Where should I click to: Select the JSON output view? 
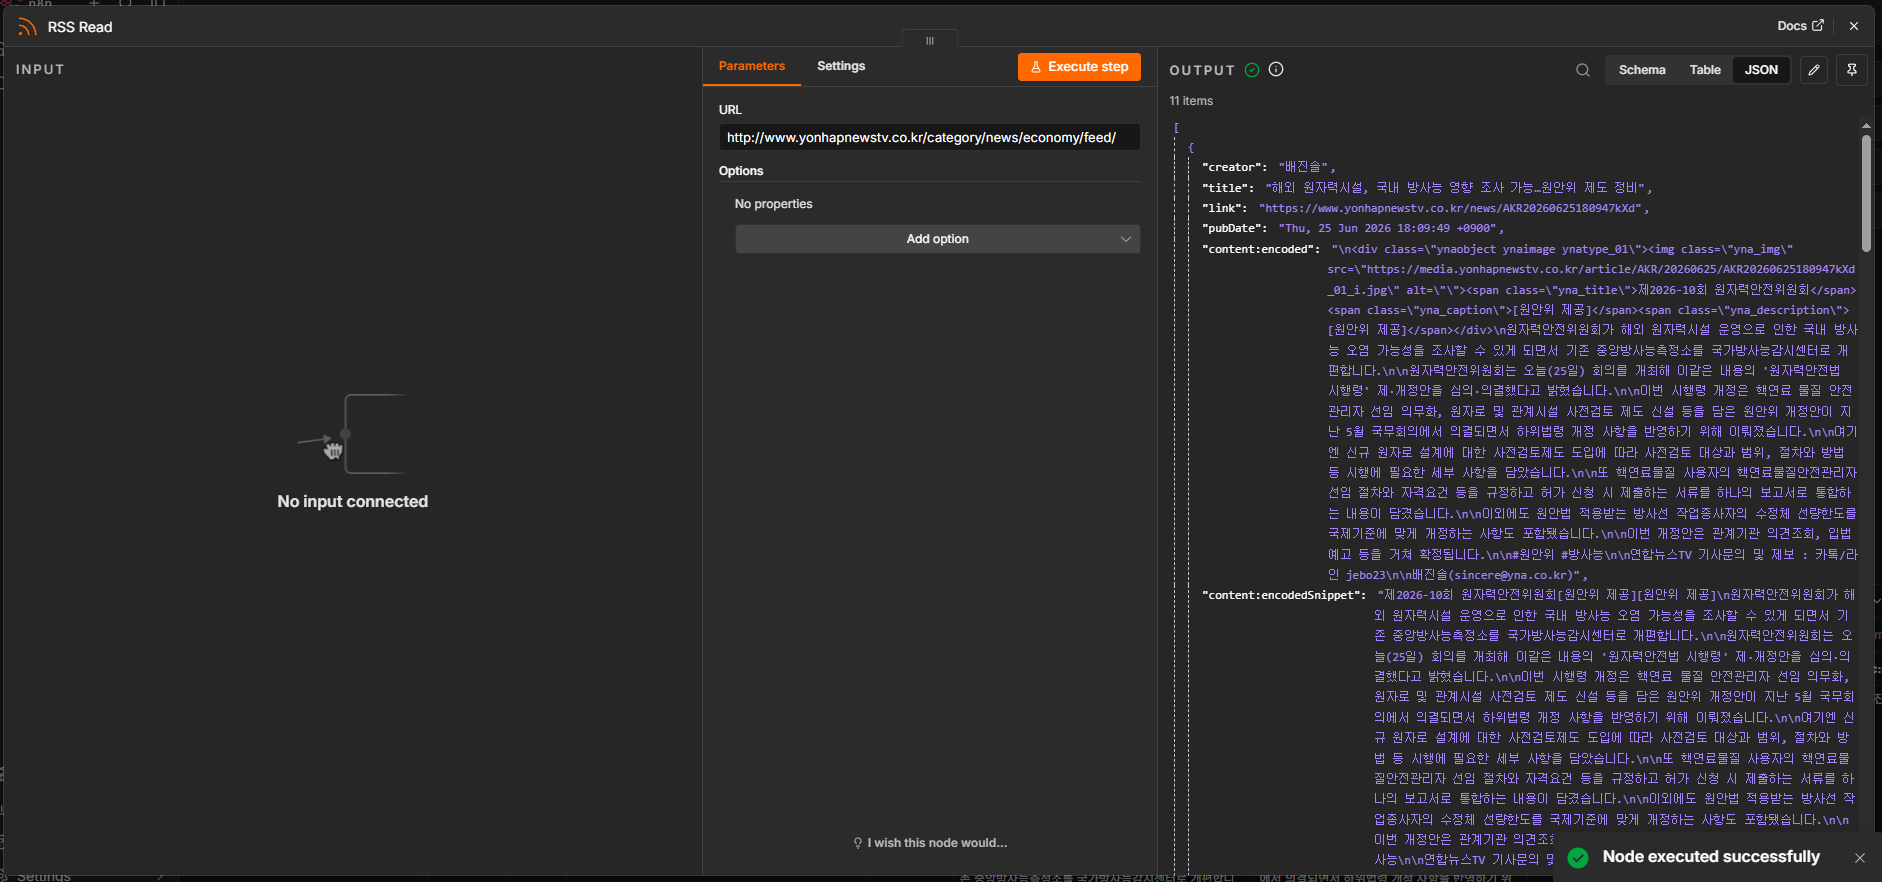click(1761, 70)
